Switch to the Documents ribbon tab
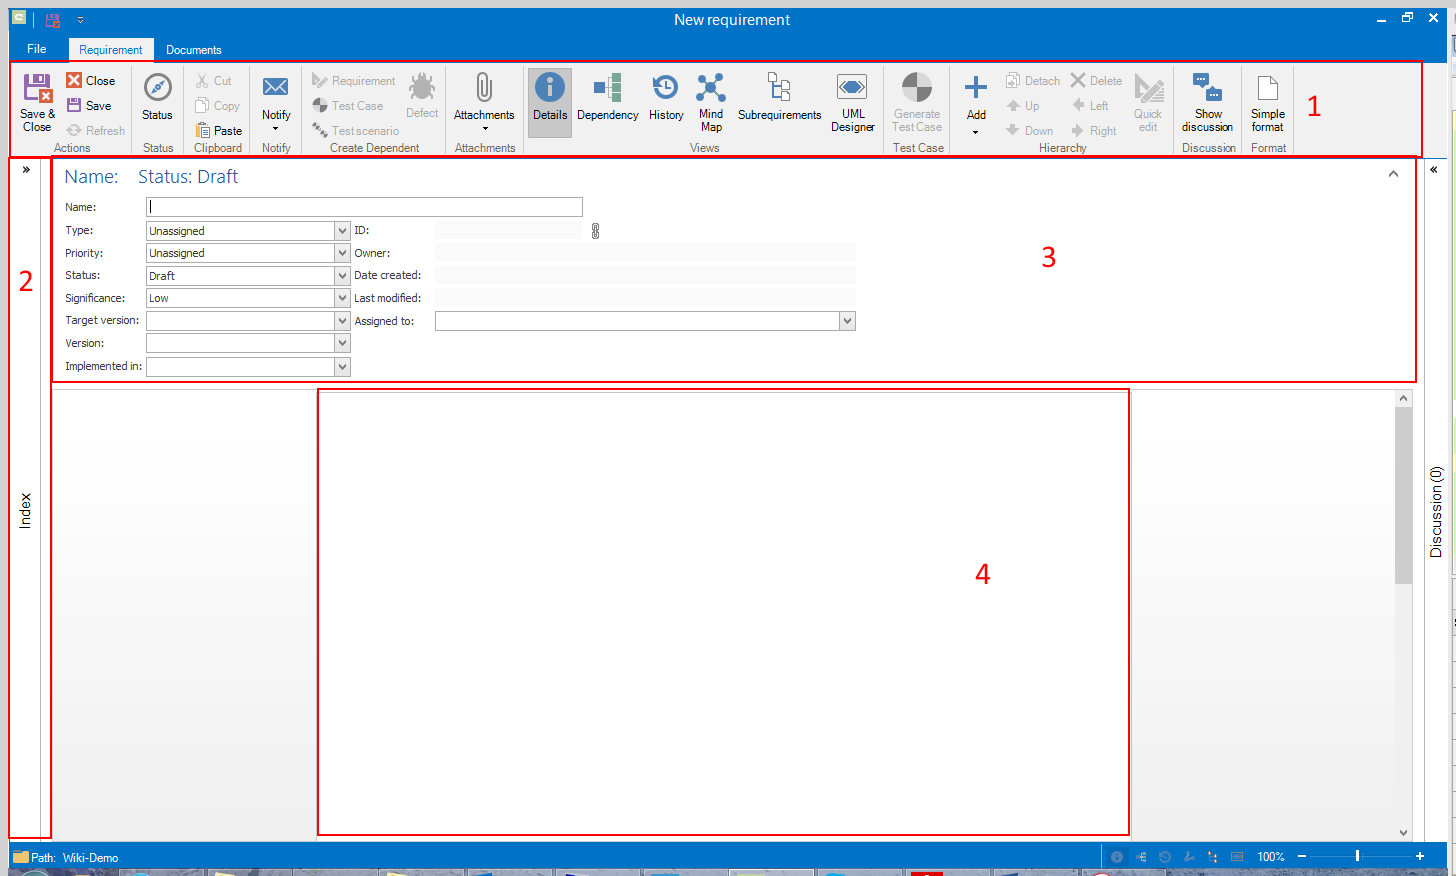Screen dimensions: 1456x876 tap(193, 50)
